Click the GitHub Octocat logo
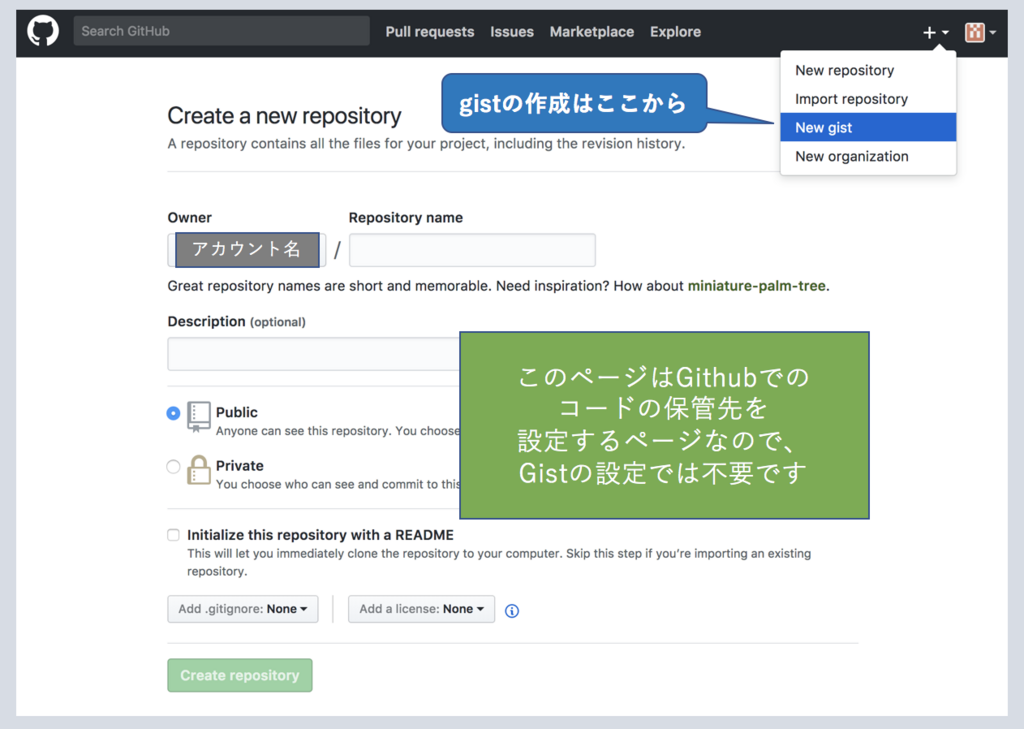This screenshot has width=1024, height=729. [43, 31]
